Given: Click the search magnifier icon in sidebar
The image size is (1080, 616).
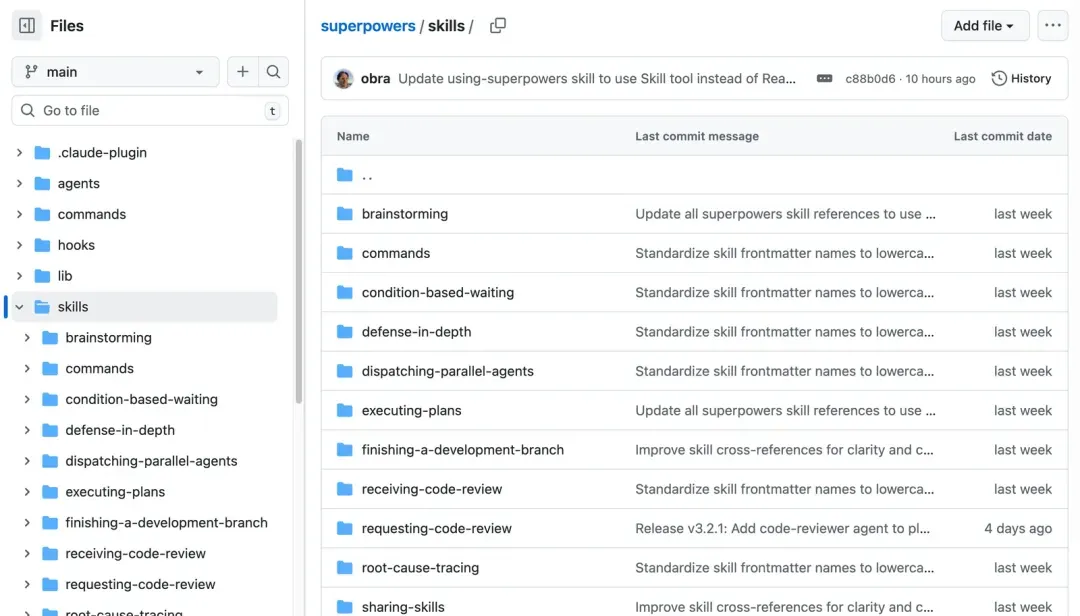Looking at the screenshot, I should coord(273,72).
